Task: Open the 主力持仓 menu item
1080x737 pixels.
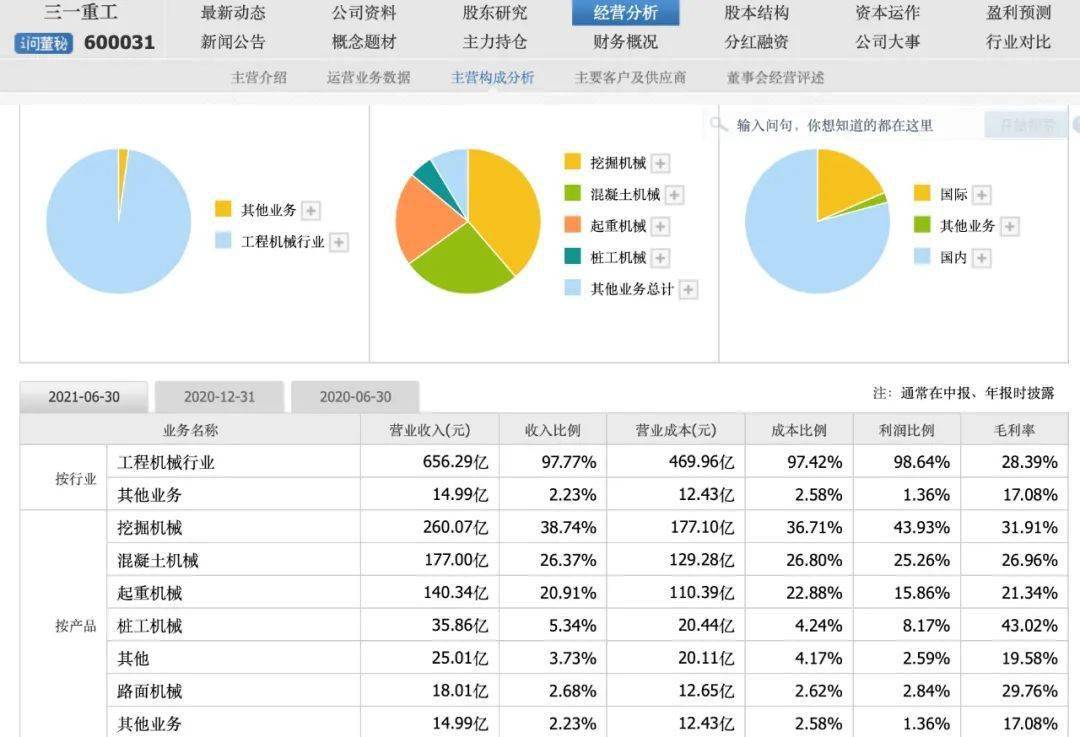Action: [x=495, y=42]
